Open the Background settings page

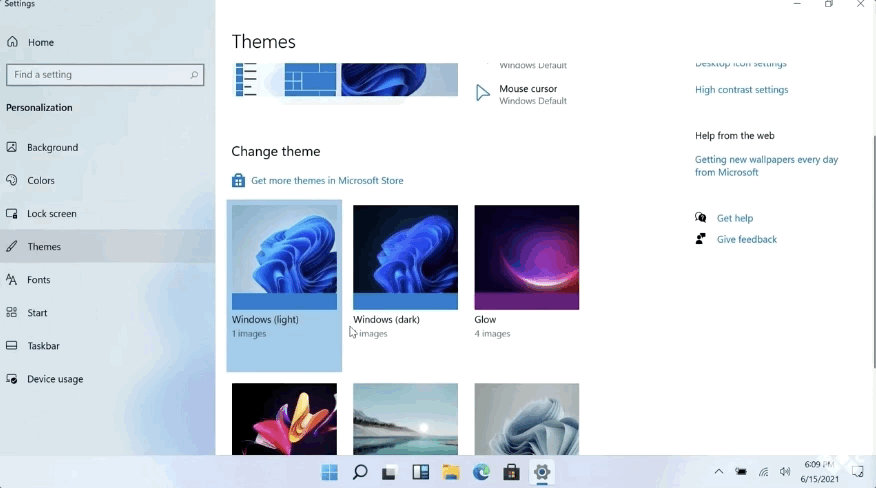click(107, 148)
